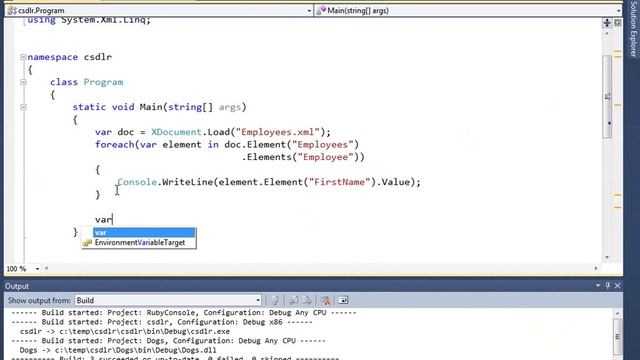Click the Output panel title label

coord(17,286)
